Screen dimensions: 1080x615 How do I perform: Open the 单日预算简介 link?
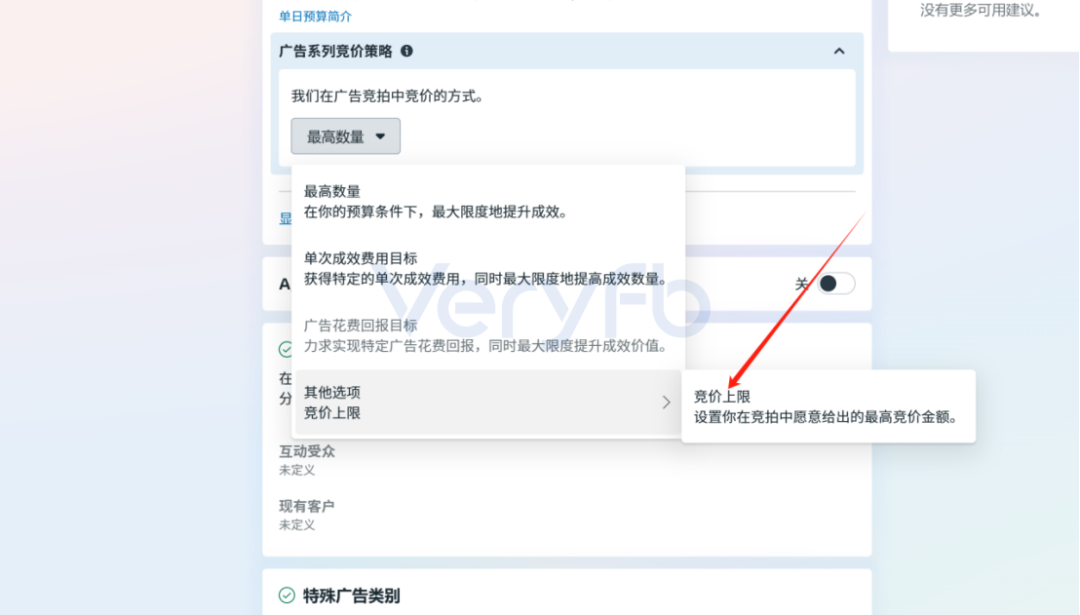point(315,16)
